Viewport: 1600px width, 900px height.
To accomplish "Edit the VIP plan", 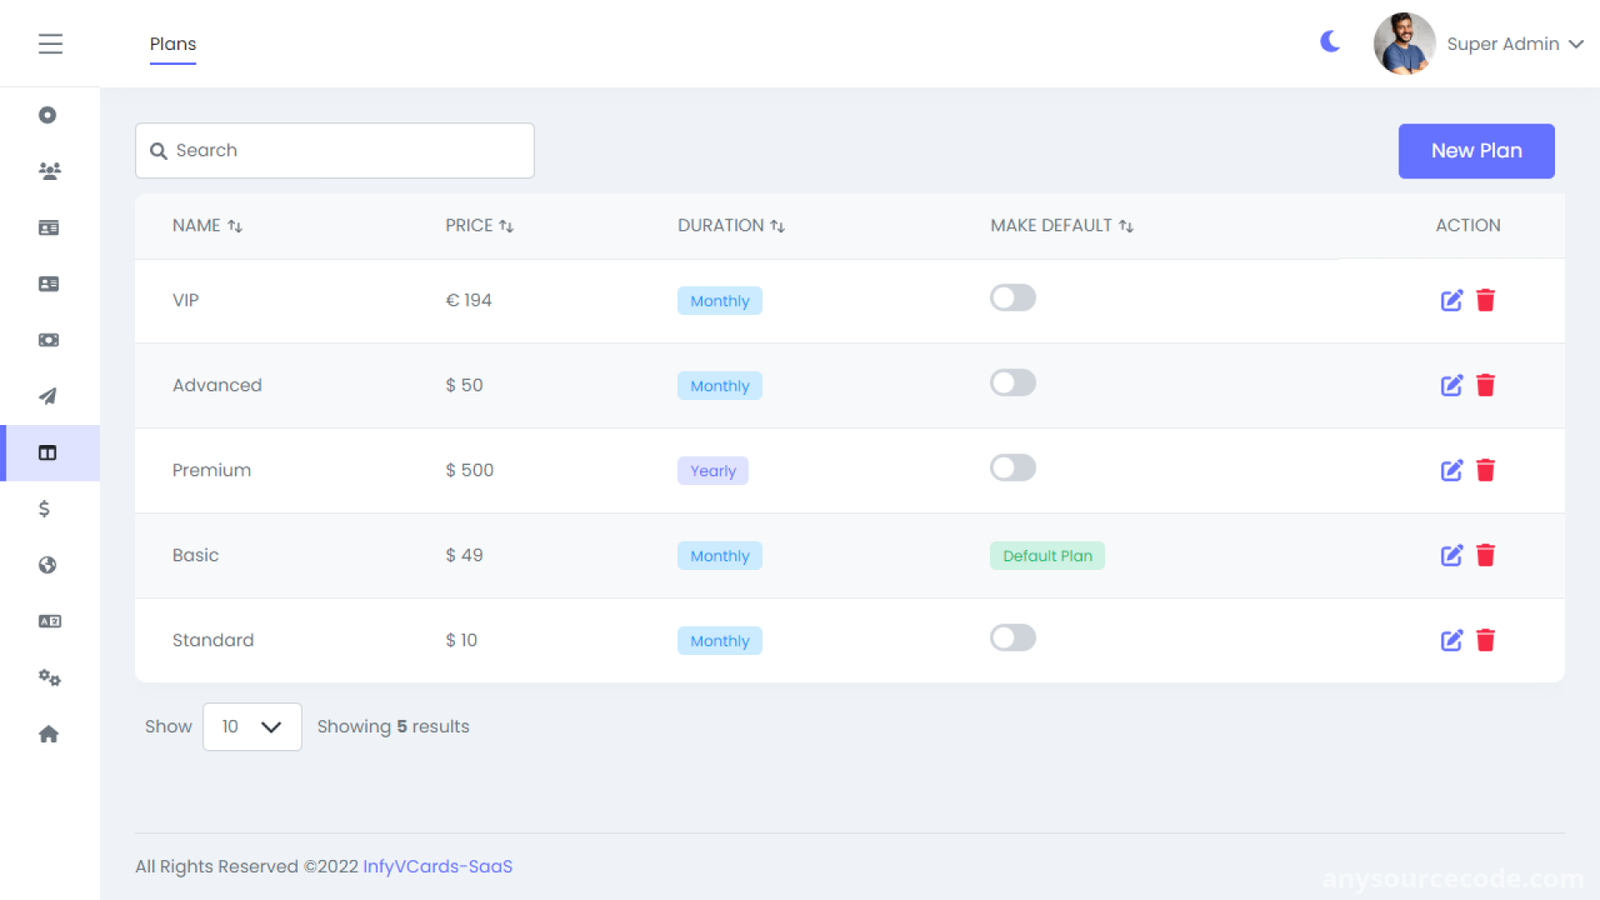I will [x=1451, y=300].
